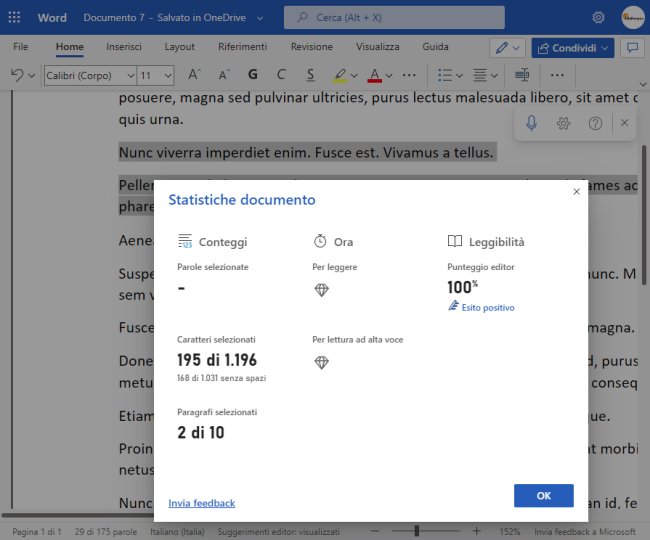
Task: Toggle bold (G) formatting
Action: [x=252, y=75]
